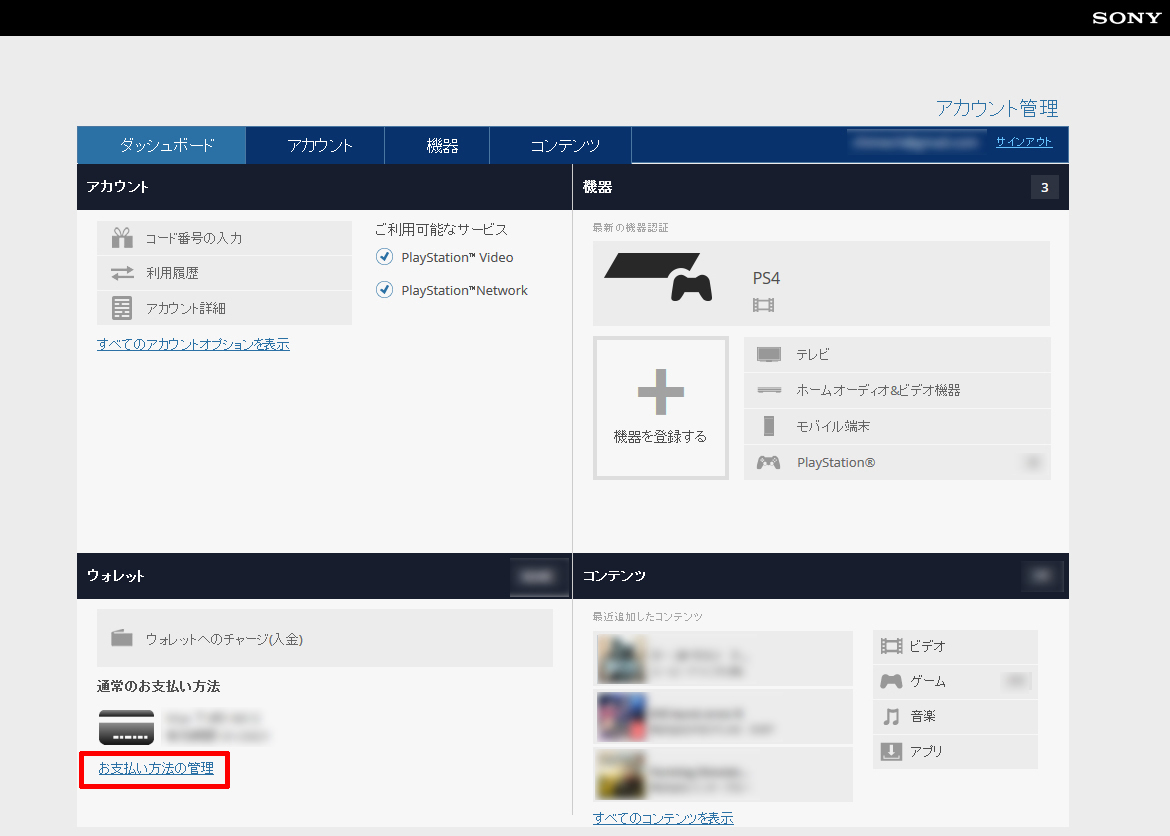Choose the mobile phone icon for モバイル端末
Screen dimensions: 1170x836
tap(769, 426)
